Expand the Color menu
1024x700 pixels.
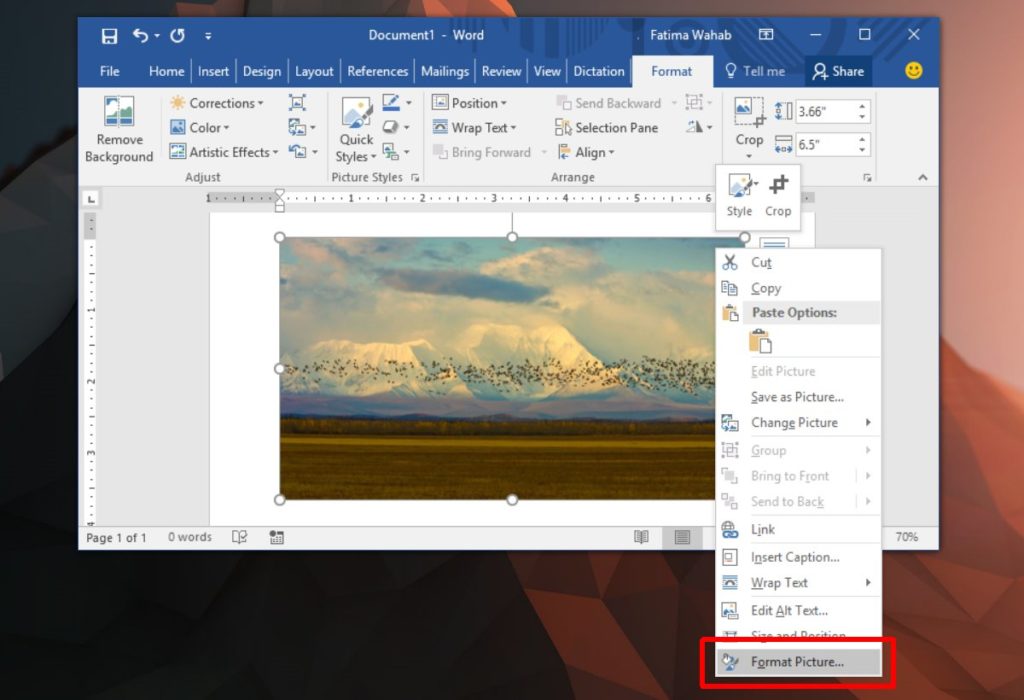coord(206,127)
